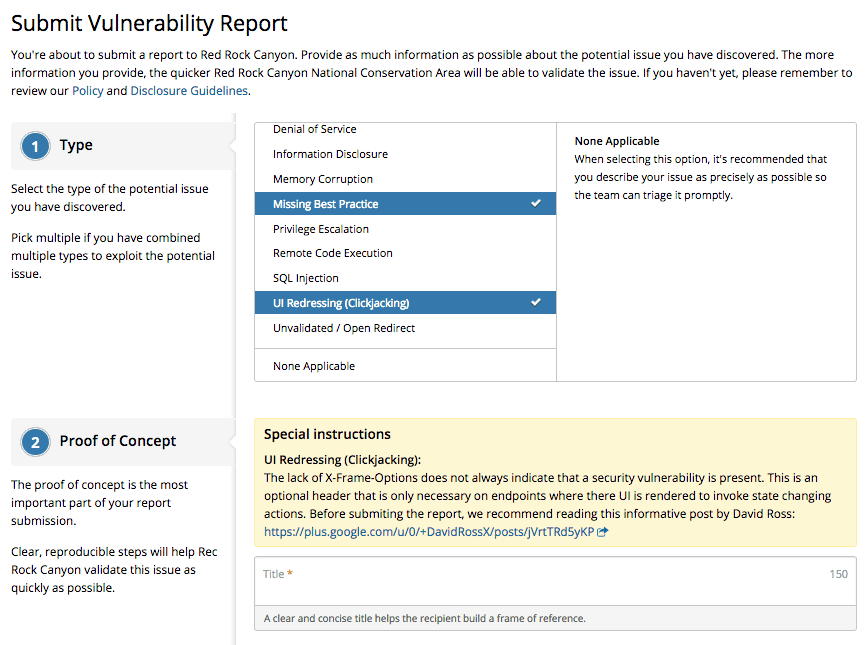Click the Submit Vulnerability Report heading
Image resolution: width=868 pixels, height=645 pixels.
pyautogui.click(x=149, y=23)
